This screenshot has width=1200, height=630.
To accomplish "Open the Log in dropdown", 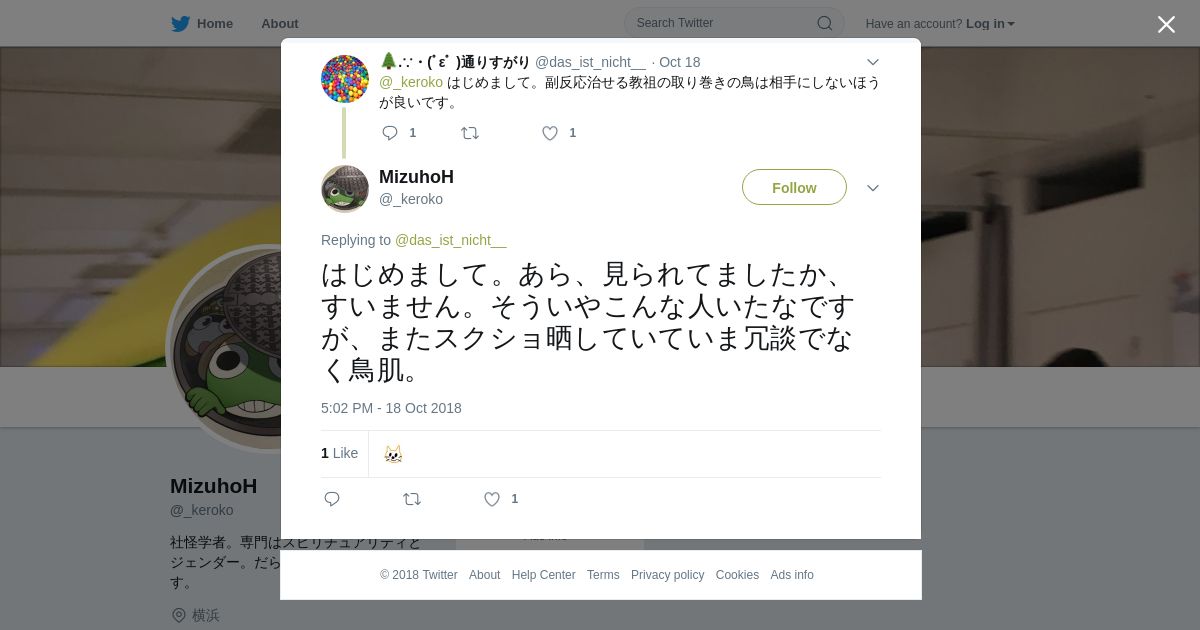I will pyautogui.click(x=990, y=24).
